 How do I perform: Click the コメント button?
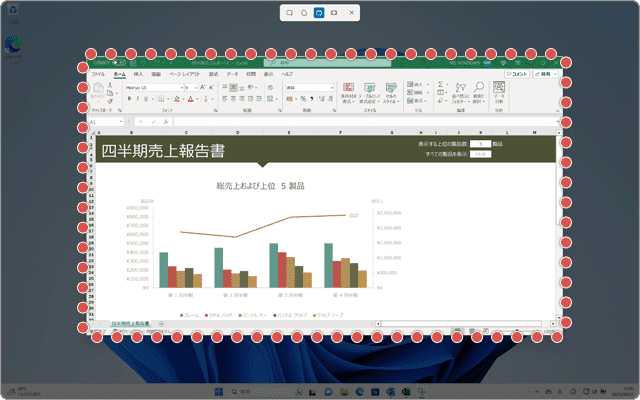pyautogui.click(x=517, y=74)
